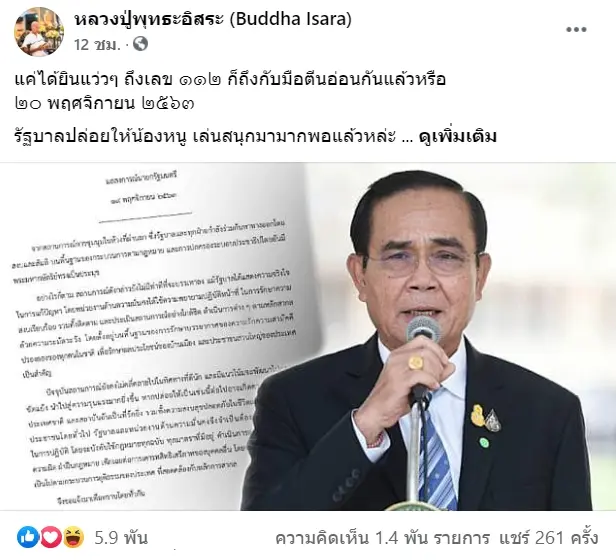This screenshot has width=616, height=560.
Task: Open the three-dot post options menu
Action: click(x=576, y=29)
